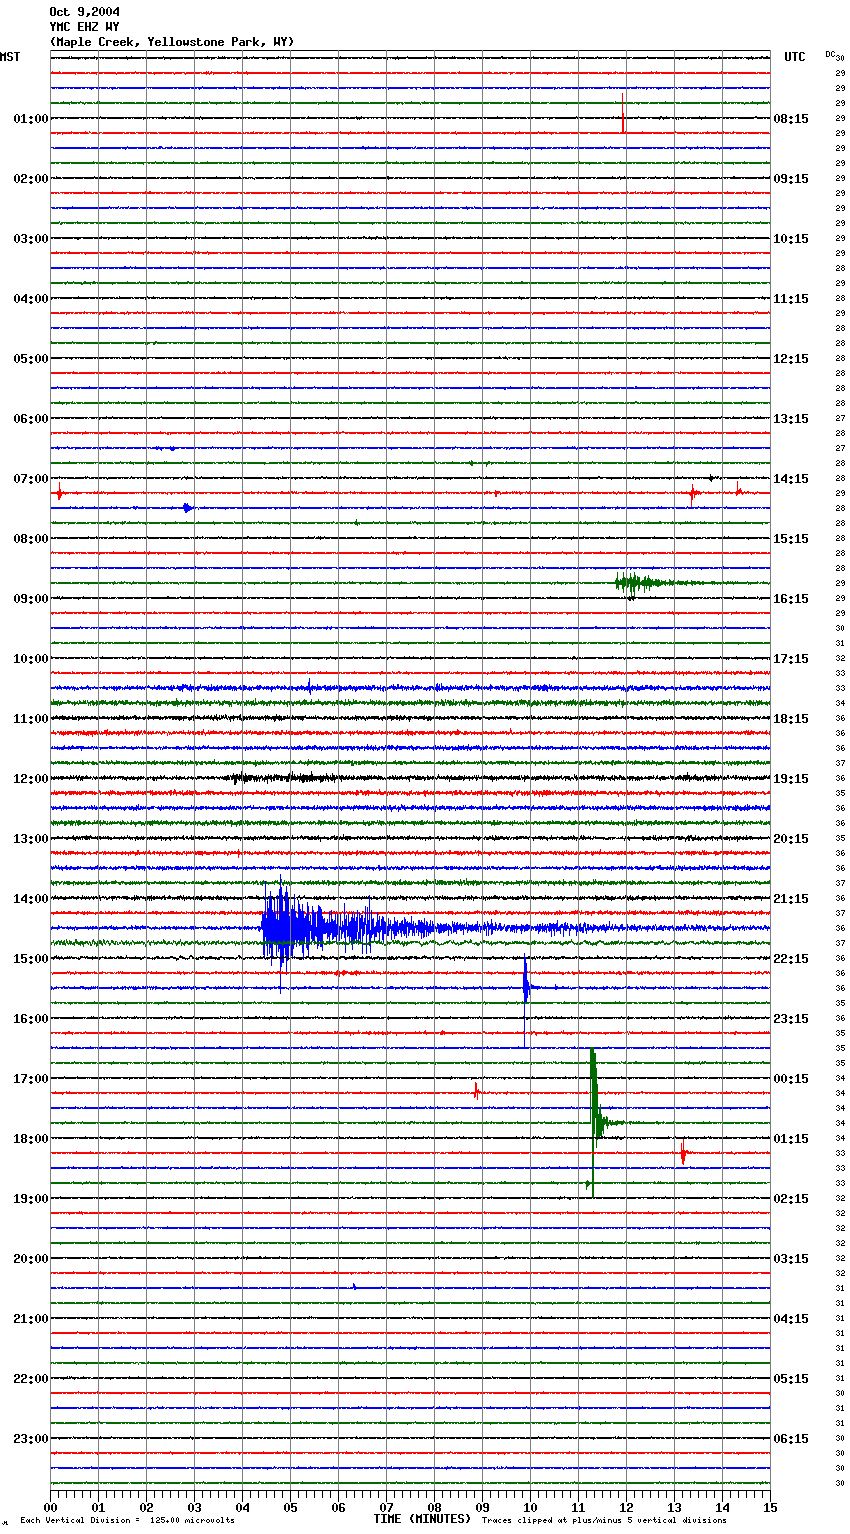Click the "UTC" time zone header
This screenshot has width=850, height=1534.
click(x=795, y=57)
